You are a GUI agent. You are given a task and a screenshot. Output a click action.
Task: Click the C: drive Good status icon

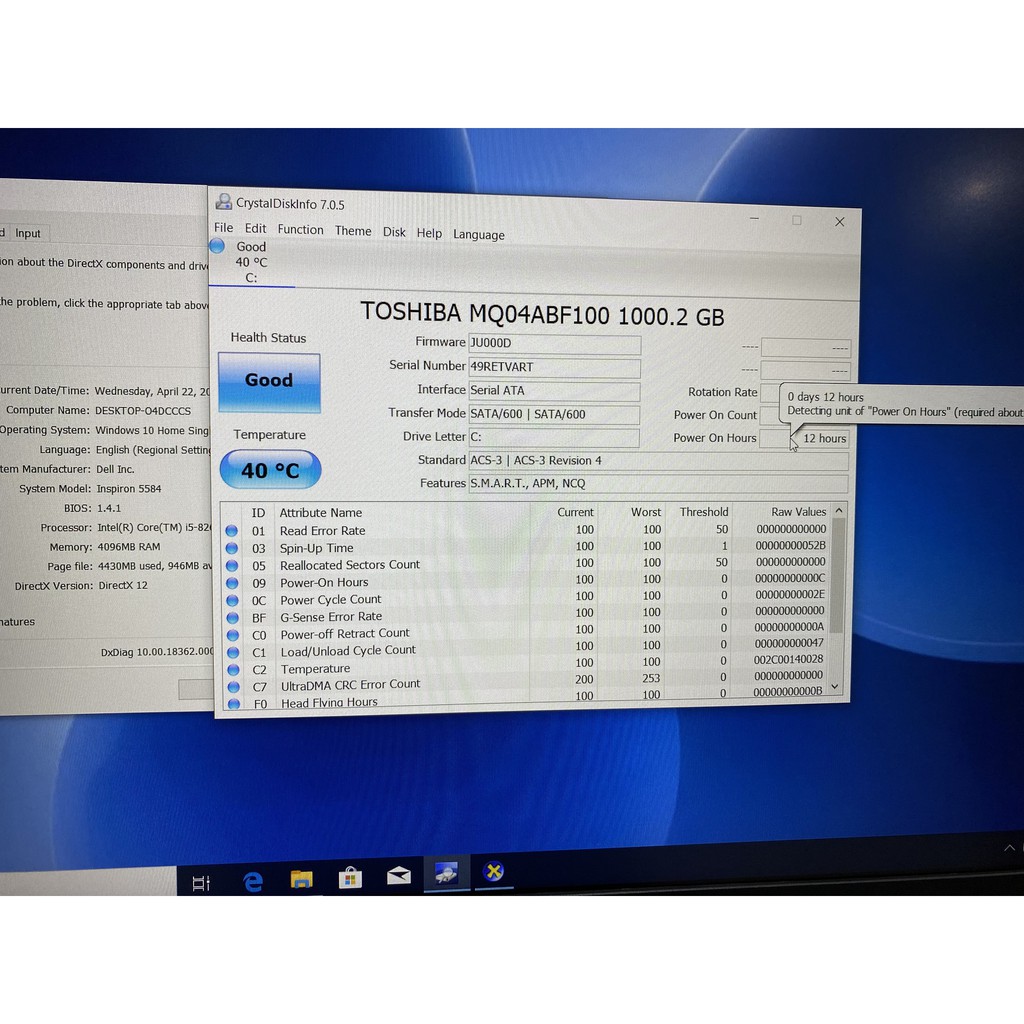coord(217,246)
